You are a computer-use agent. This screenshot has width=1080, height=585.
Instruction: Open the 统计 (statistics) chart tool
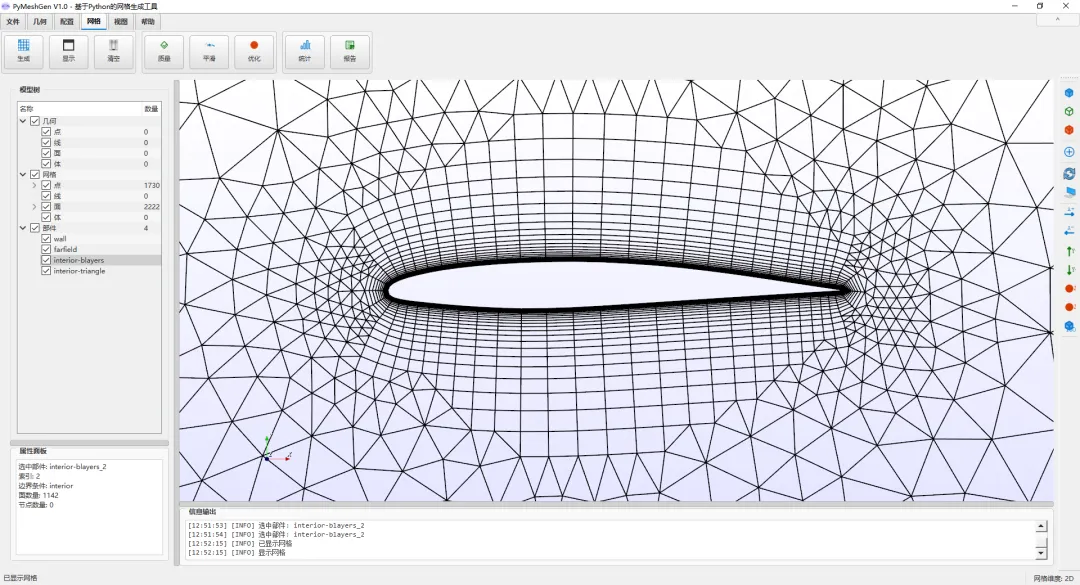(x=304, y=51)
